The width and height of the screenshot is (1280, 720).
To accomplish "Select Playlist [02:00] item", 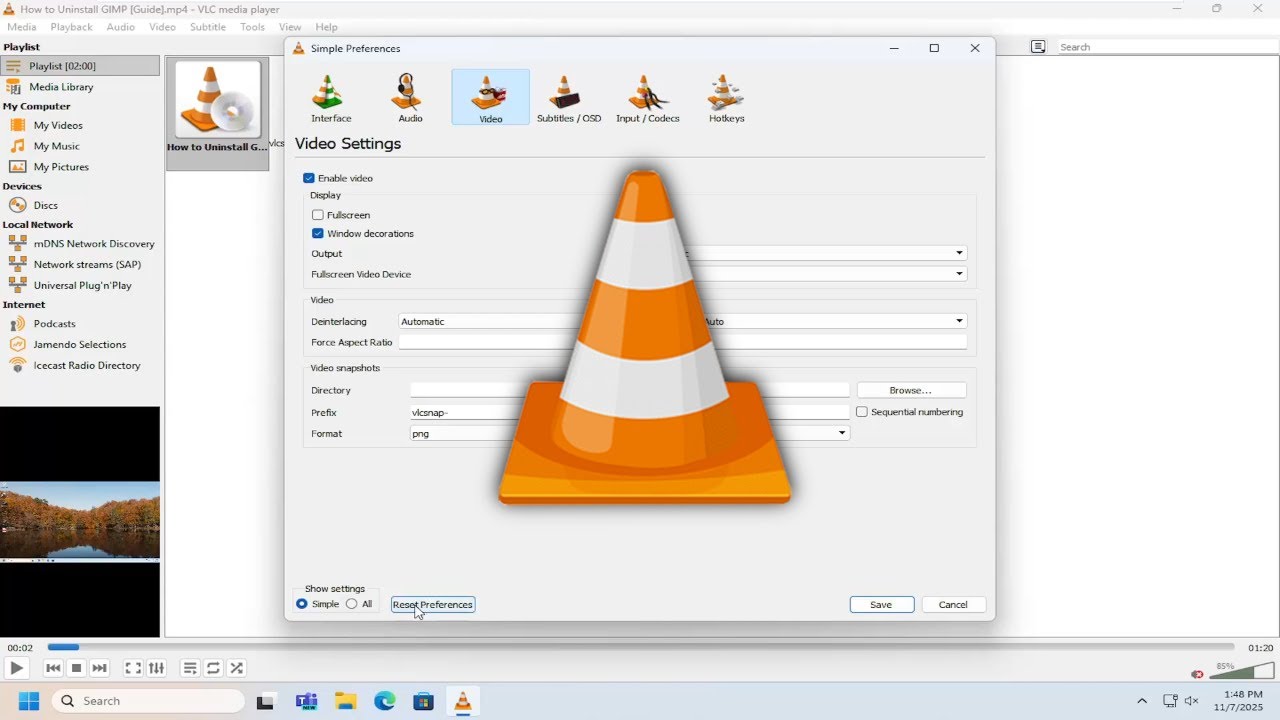I will coord(80,66).
